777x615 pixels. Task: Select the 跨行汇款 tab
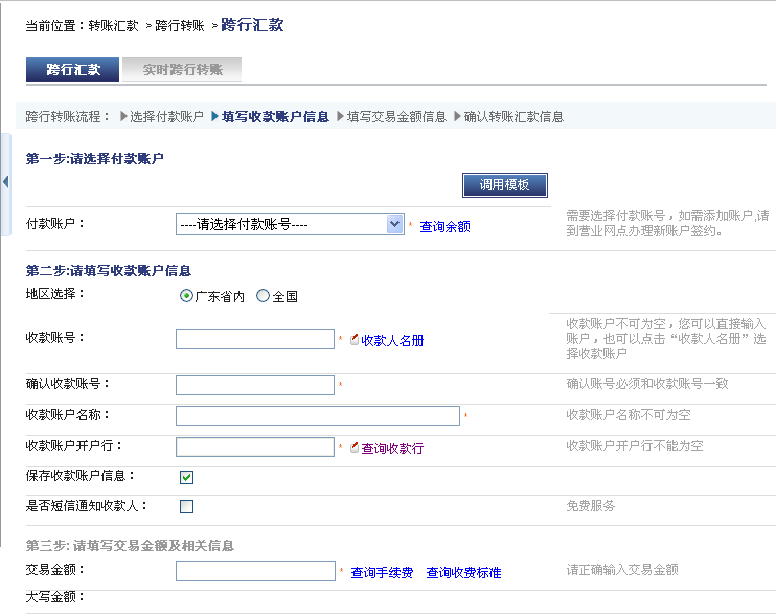click(72, 69)
